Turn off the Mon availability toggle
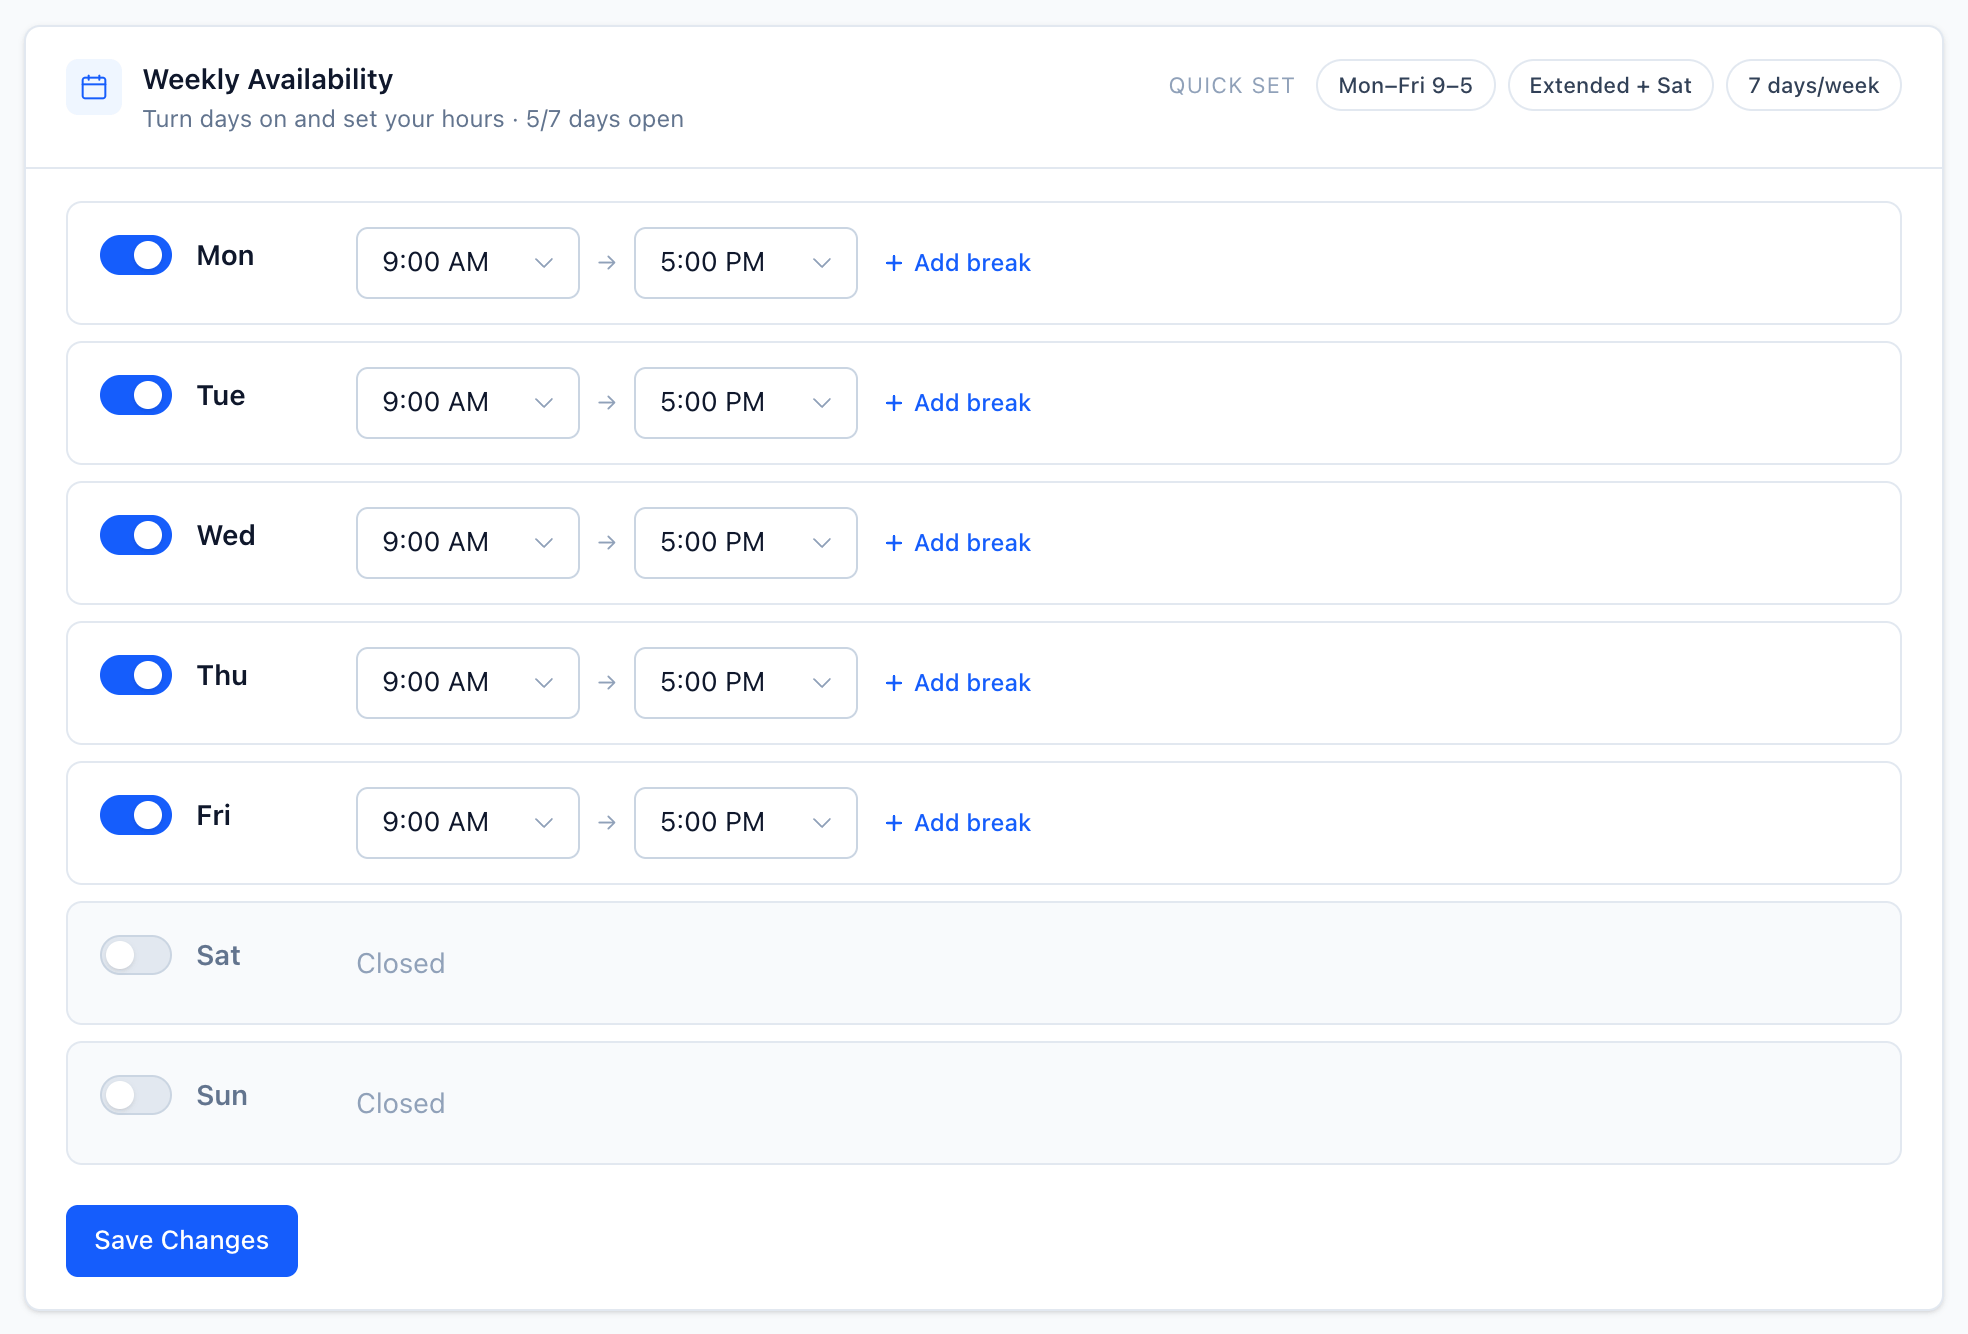This screenshot has width=1968, height=1334. pos(136,255)
